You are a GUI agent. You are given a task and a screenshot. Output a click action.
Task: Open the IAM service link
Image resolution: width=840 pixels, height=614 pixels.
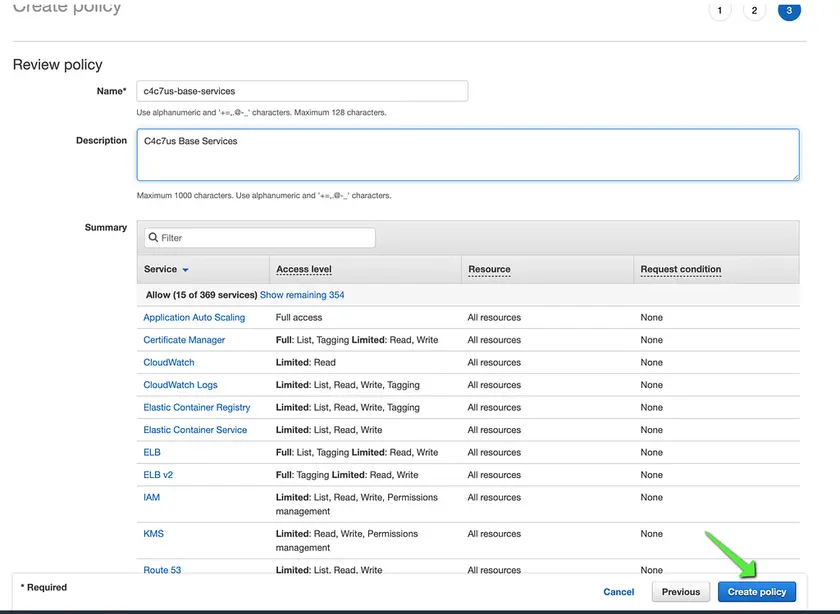point(152,497)
